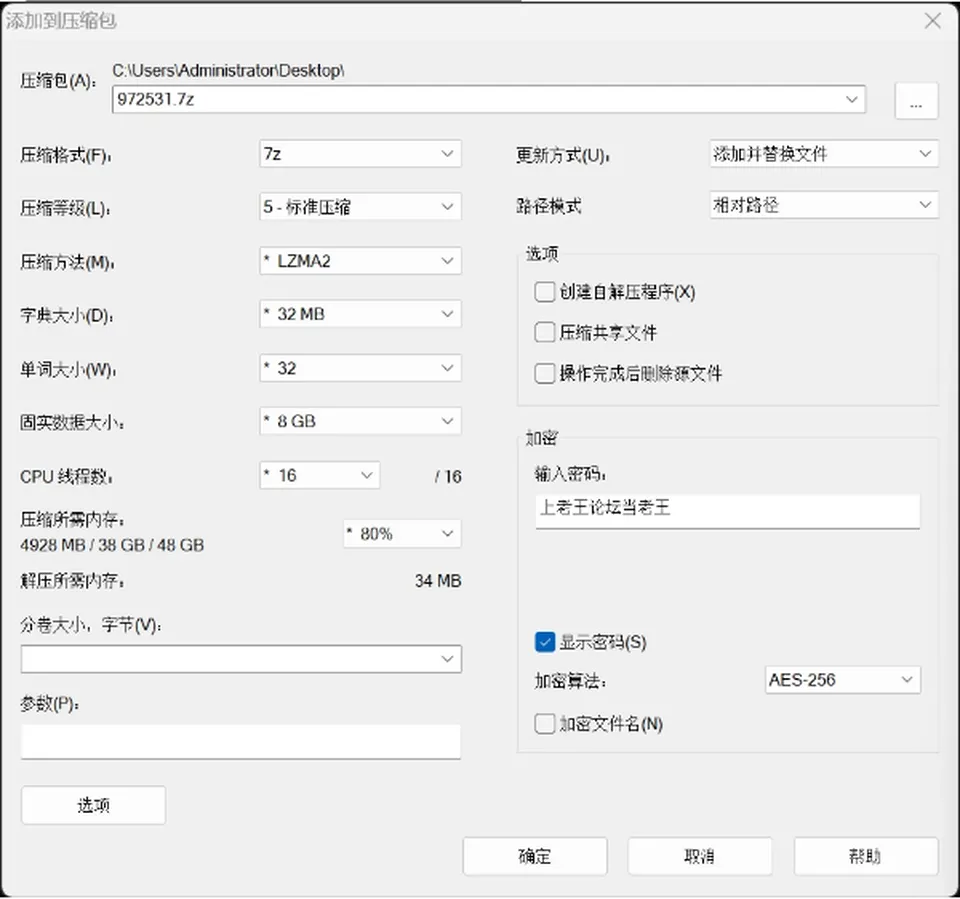Click the password field under 输入密码

[x=727, y=511]
